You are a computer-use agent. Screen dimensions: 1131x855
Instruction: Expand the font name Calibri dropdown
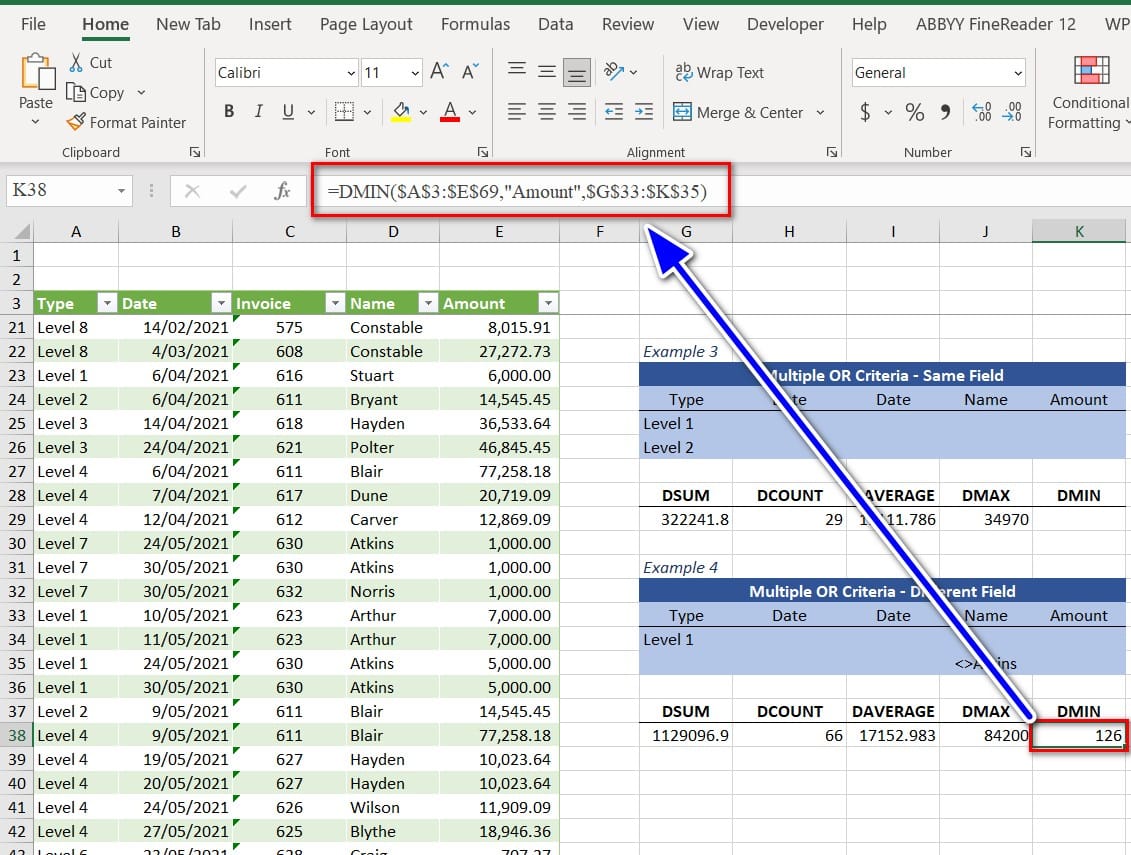click(x=351, y=73)
